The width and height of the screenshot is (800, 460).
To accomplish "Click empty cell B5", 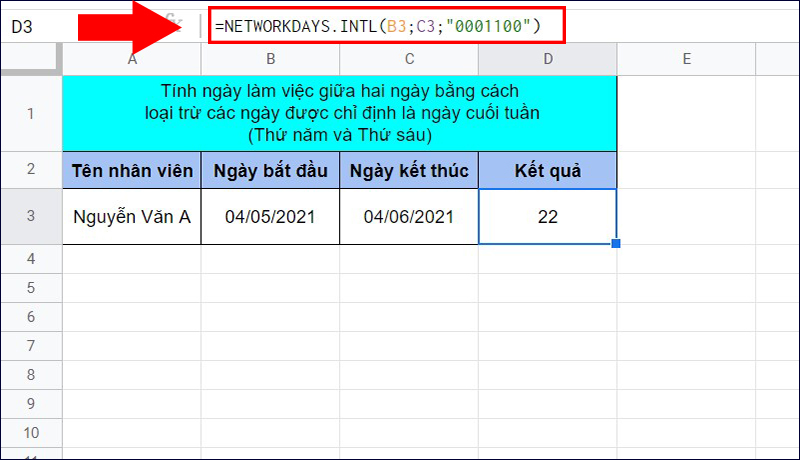I will click(270, 288).
